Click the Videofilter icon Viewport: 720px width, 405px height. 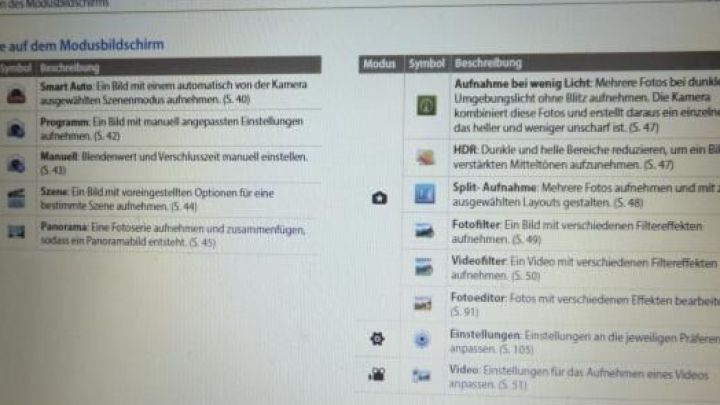(x=423, y=267)
